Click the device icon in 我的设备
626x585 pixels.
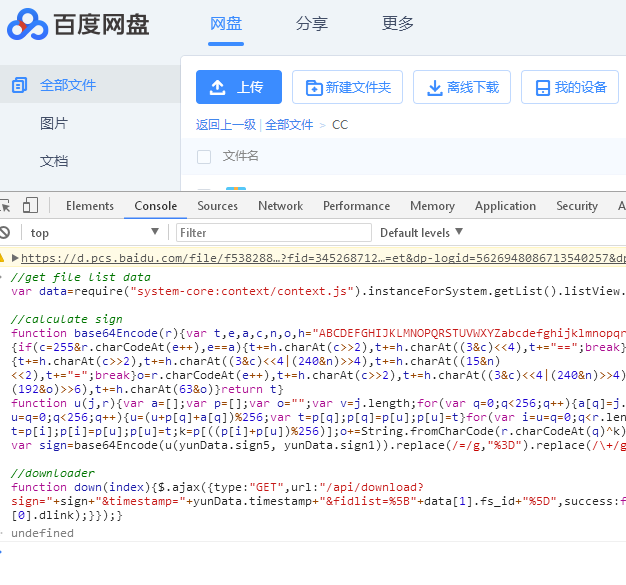point(543,87)
